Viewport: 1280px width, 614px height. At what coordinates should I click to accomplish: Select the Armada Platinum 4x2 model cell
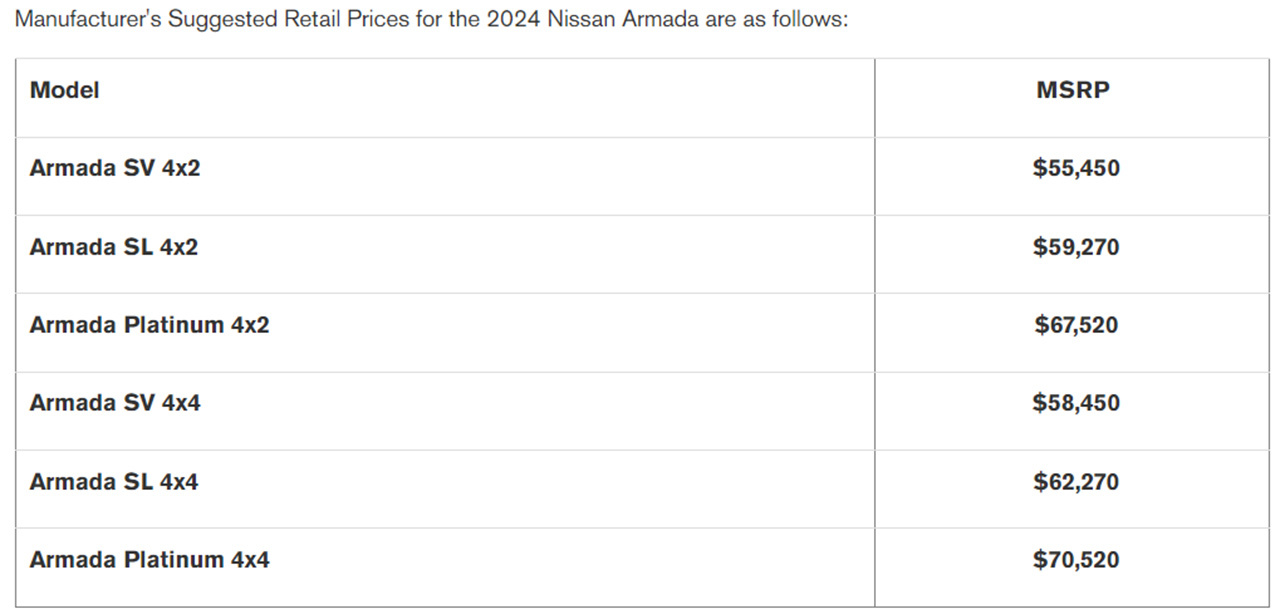(149, 325)
